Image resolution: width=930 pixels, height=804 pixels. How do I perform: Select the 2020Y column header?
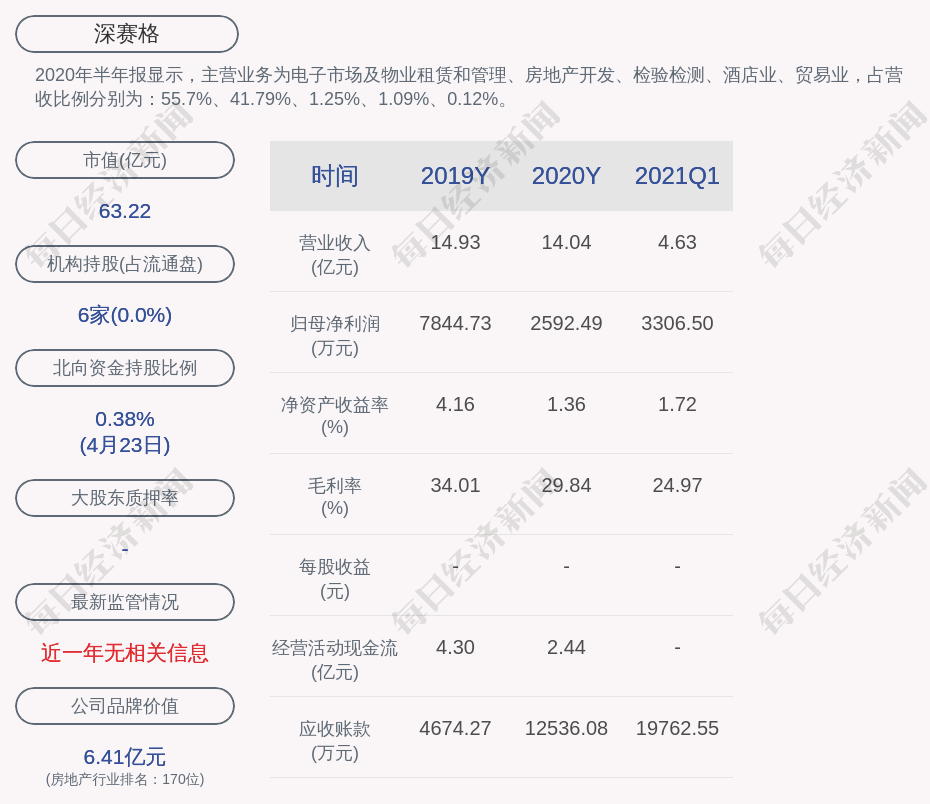pos(566,176)
